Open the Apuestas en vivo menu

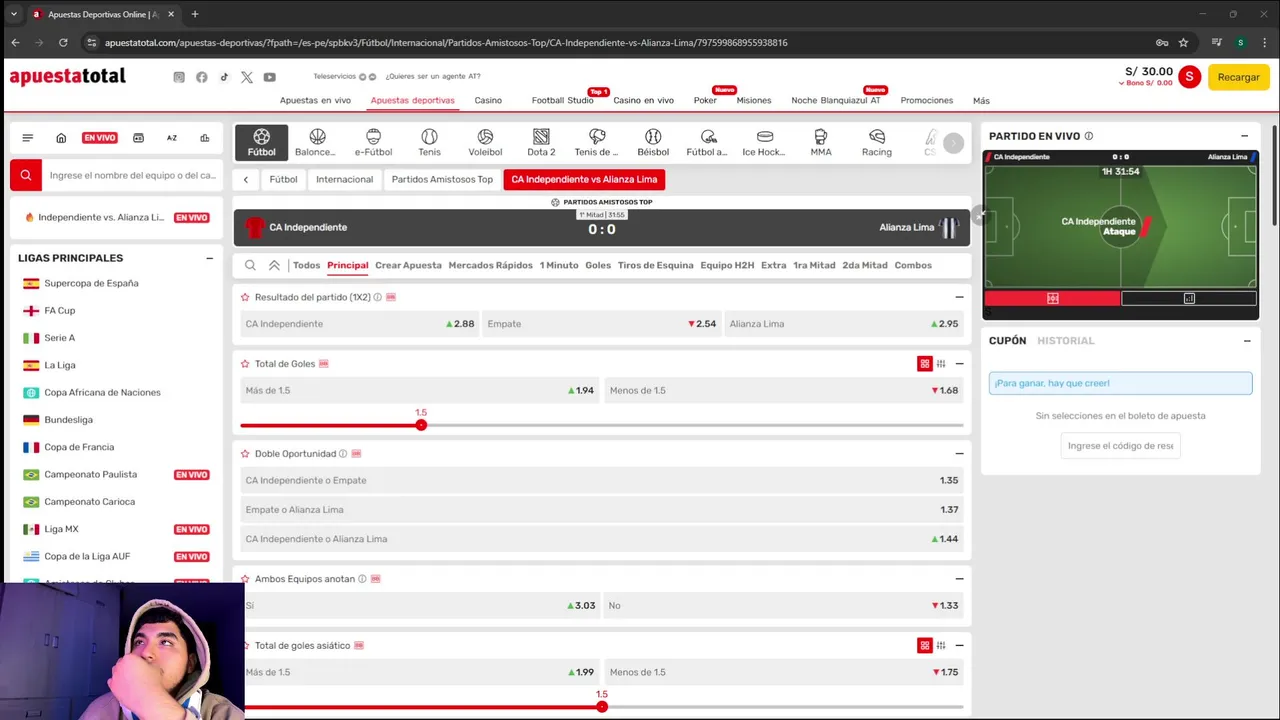[x=315, y=100]
